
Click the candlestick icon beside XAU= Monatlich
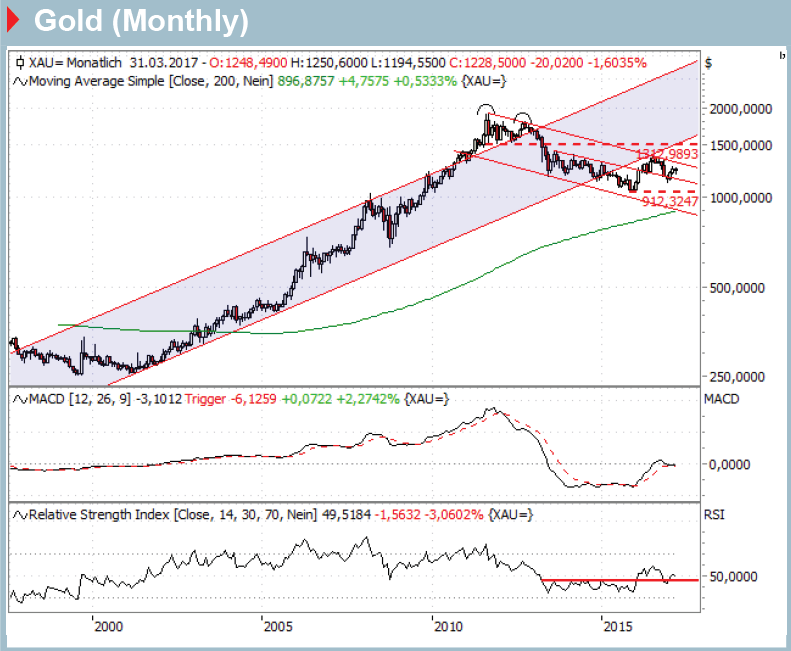tap(20, 63)
